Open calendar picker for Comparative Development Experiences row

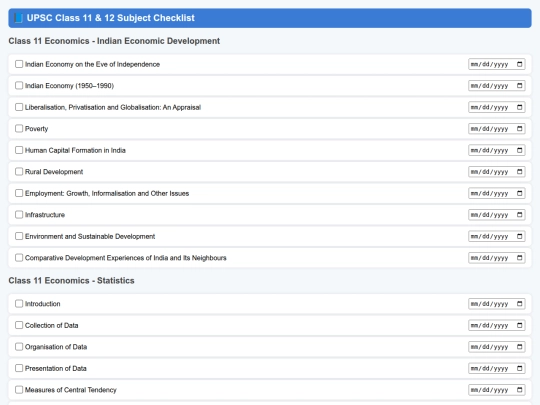pos(520,258)
